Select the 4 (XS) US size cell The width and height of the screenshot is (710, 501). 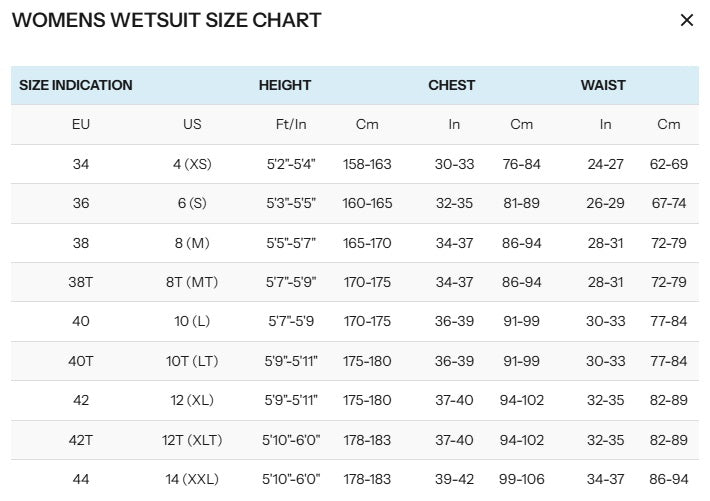pos(192,164)
